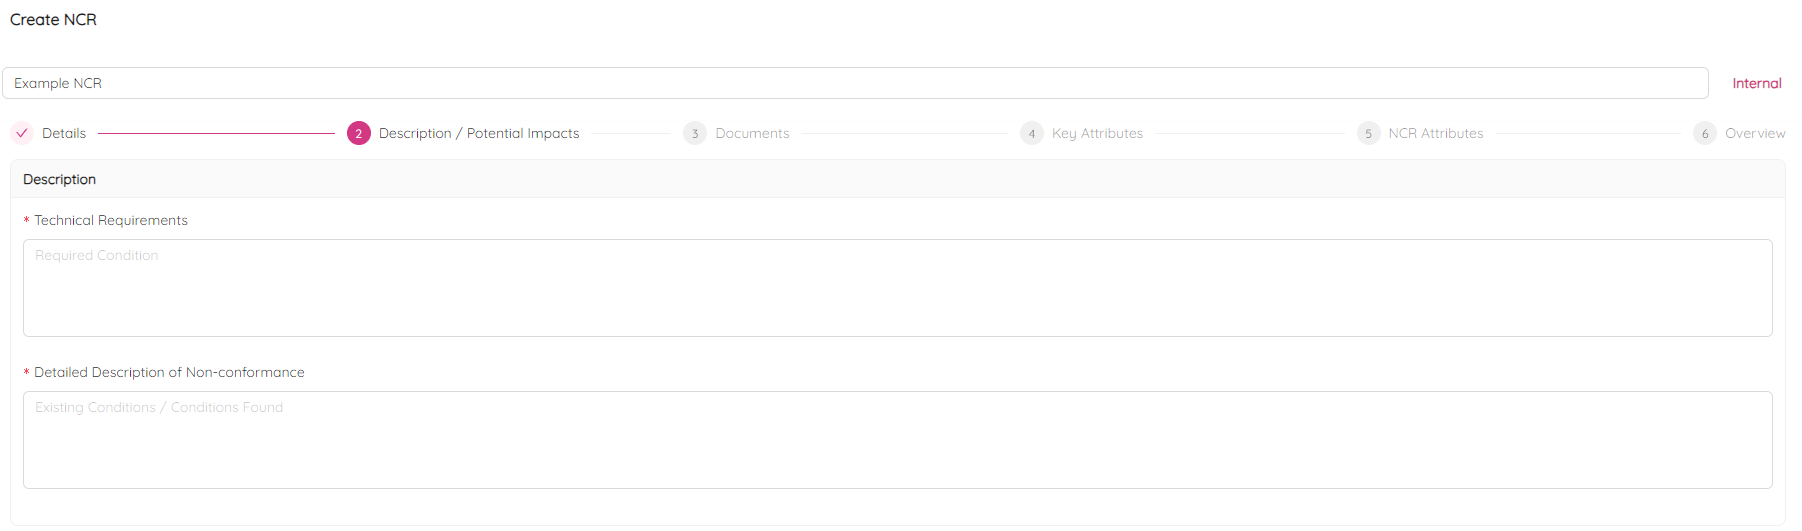The width and height of the screenshot is (1802, 531).
Task: Click the step 6 Overview number icon
Action: [x=1704, y=133]
